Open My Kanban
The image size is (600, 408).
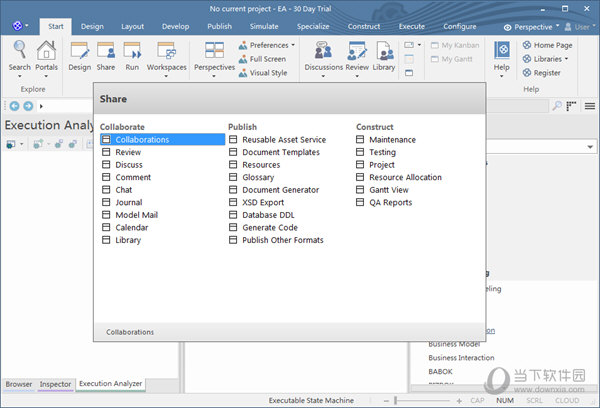tap(455, 45)
